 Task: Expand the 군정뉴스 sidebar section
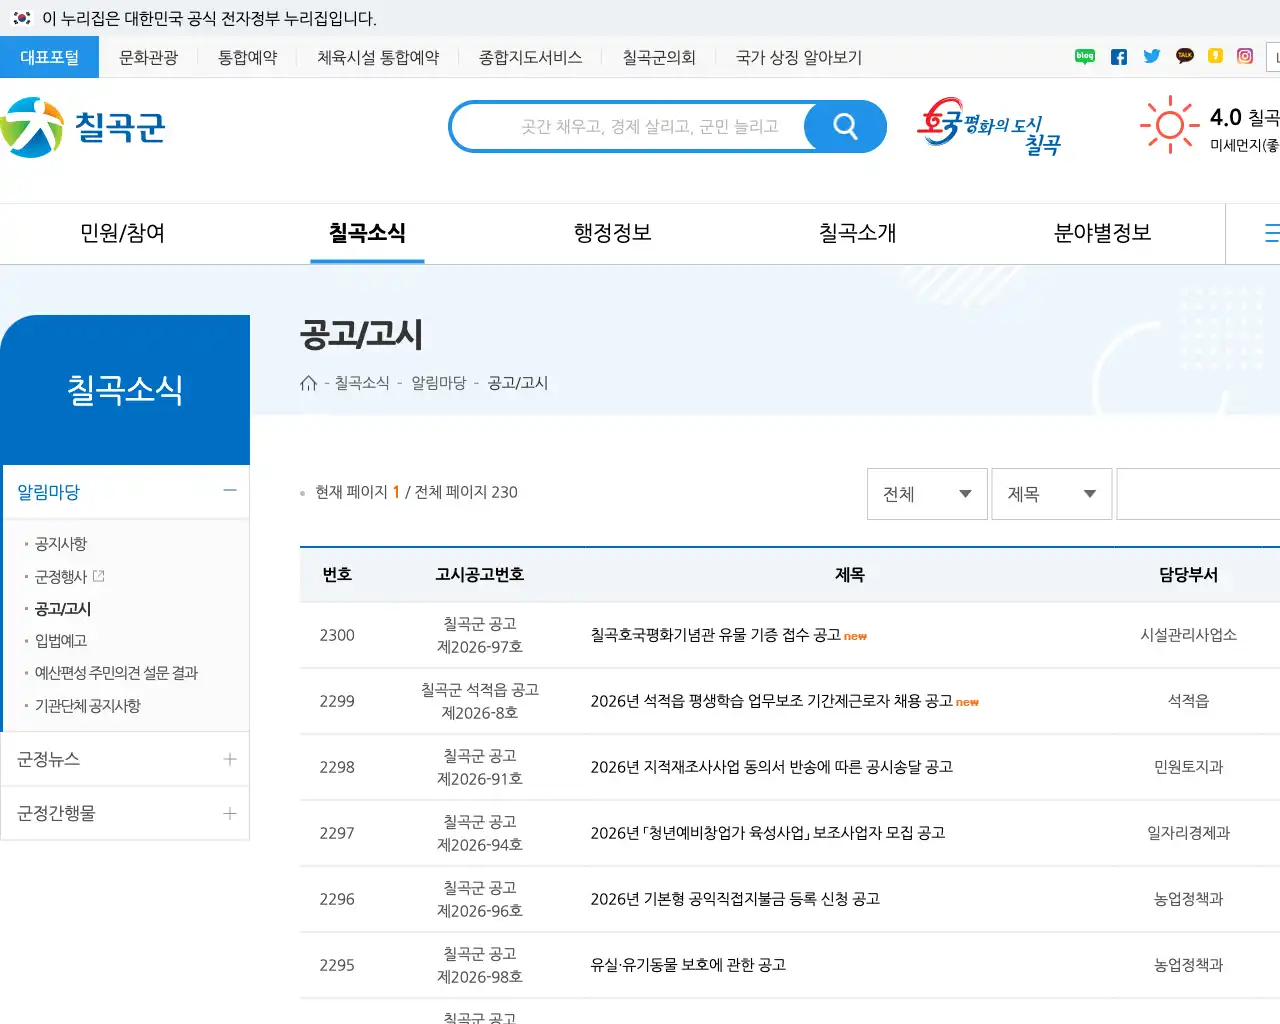(x=229, y=758)
